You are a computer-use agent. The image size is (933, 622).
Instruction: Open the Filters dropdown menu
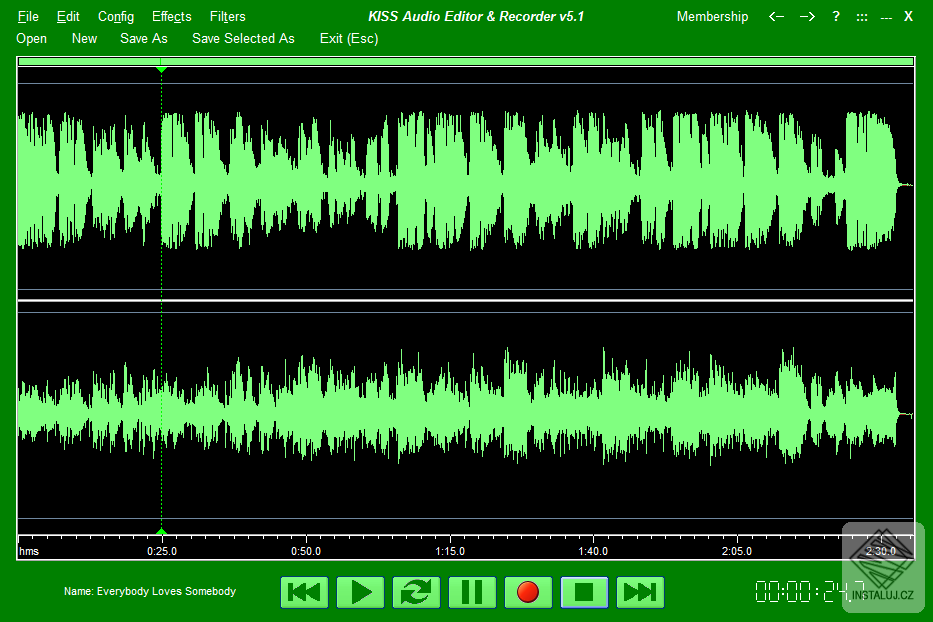227,16
